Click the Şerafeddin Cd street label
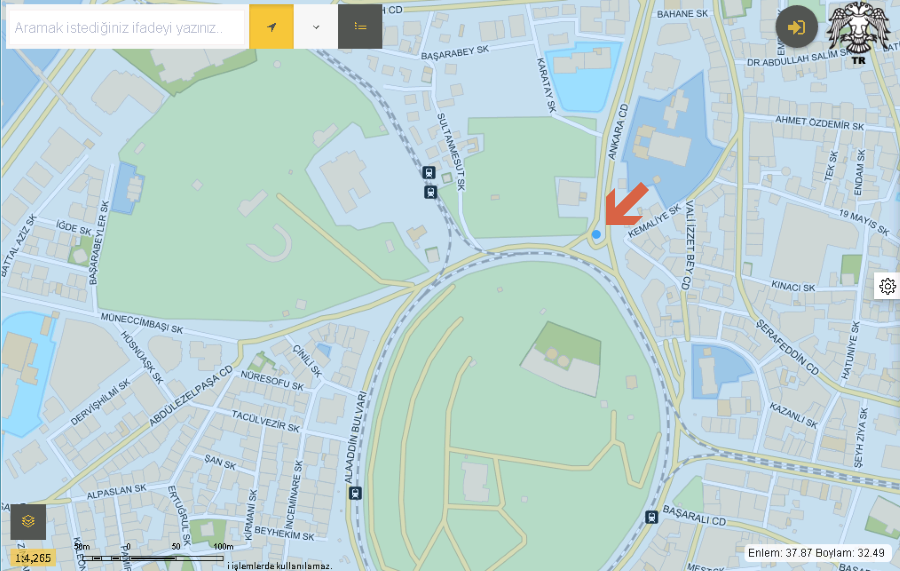 click(x=787, y=347)
